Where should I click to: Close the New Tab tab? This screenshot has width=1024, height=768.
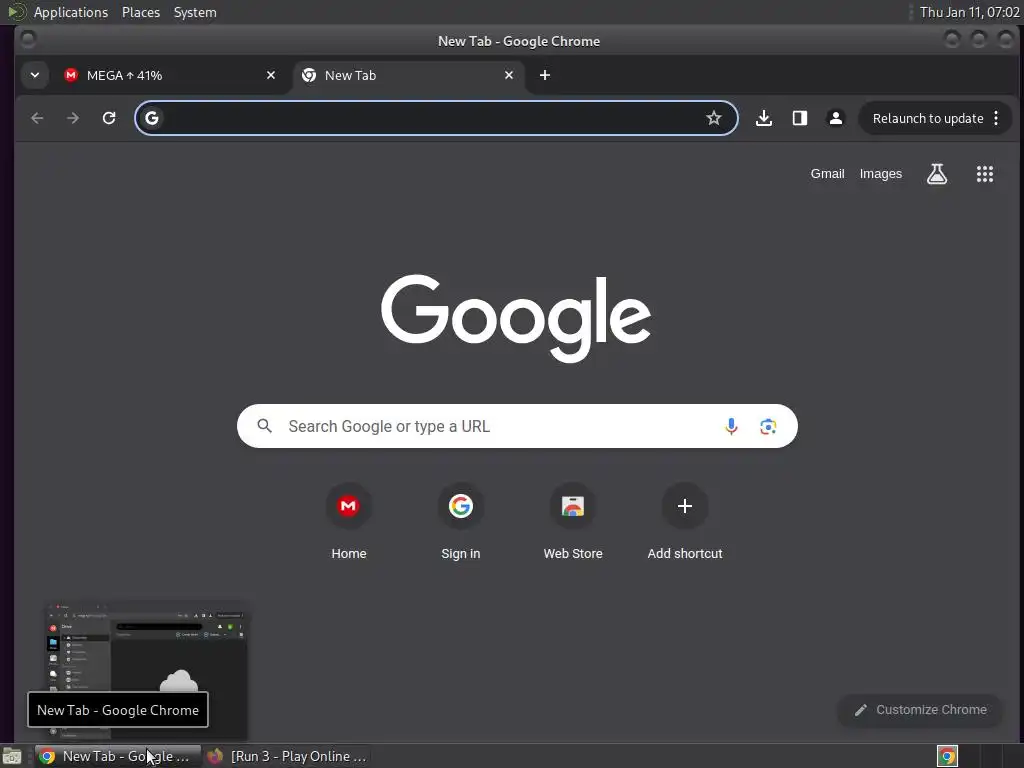(x=509, y=75)
